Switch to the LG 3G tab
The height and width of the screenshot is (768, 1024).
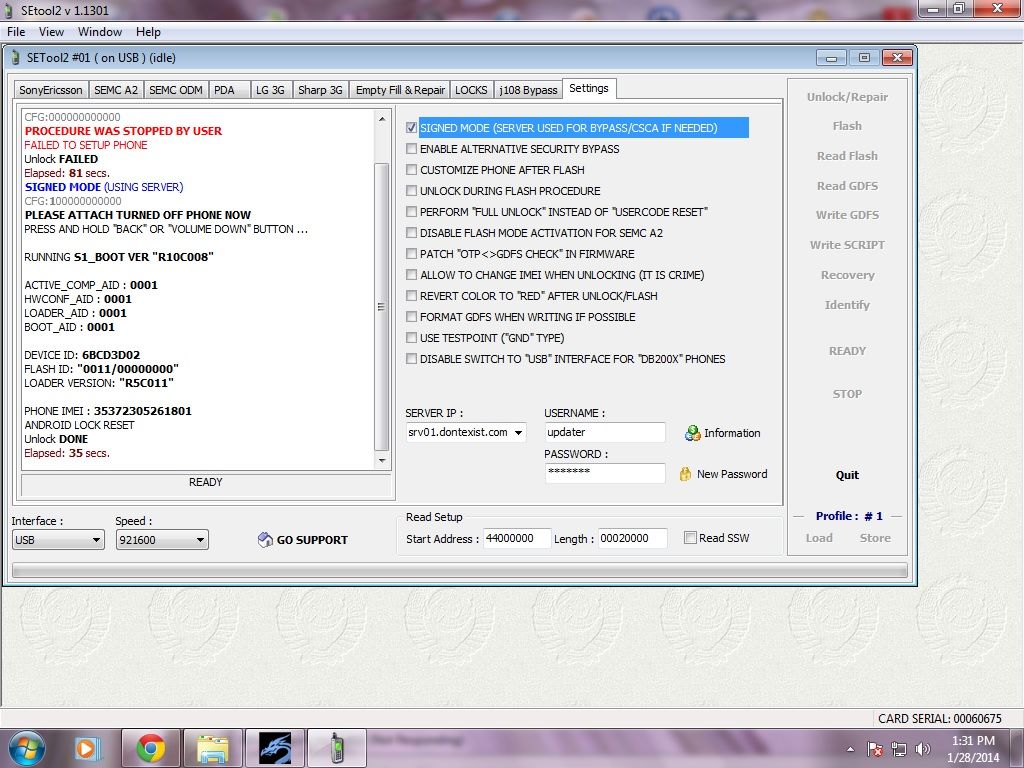[270, 90]
